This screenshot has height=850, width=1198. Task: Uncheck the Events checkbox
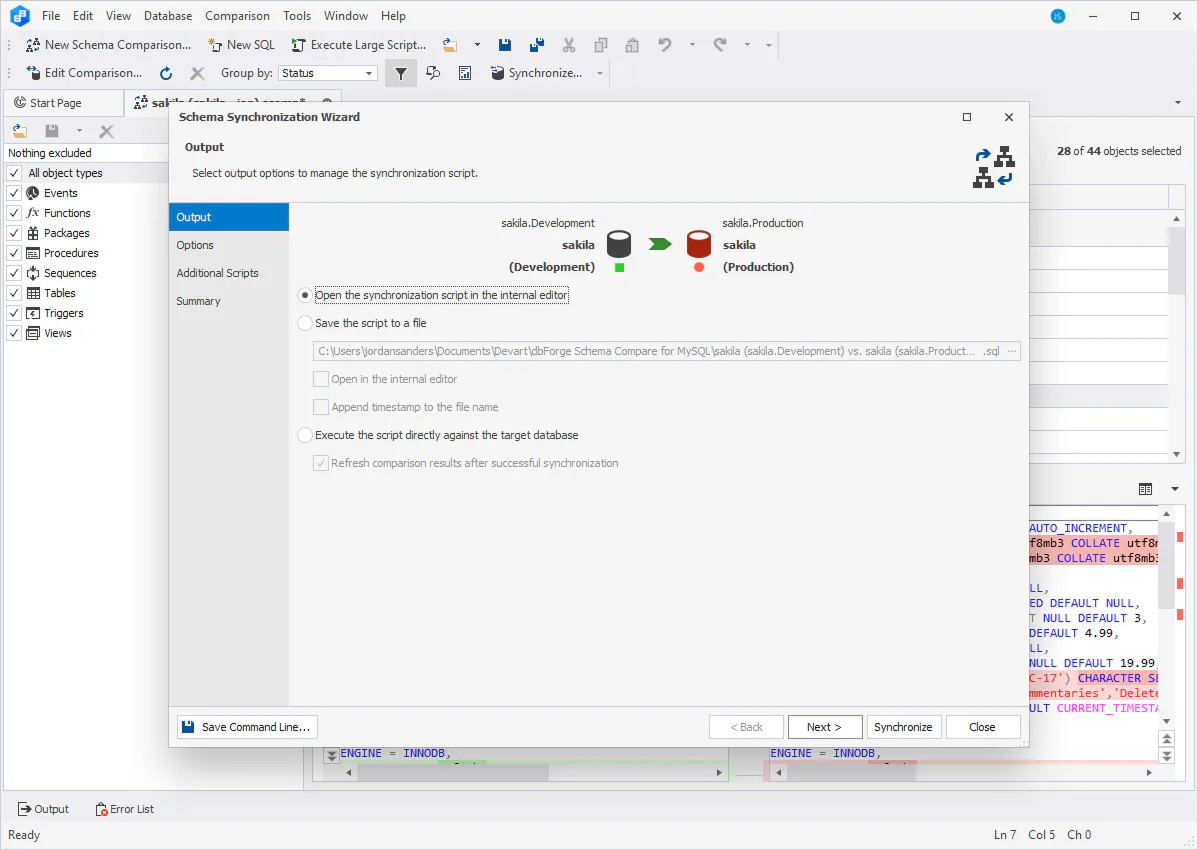click(x=14, y=193)
